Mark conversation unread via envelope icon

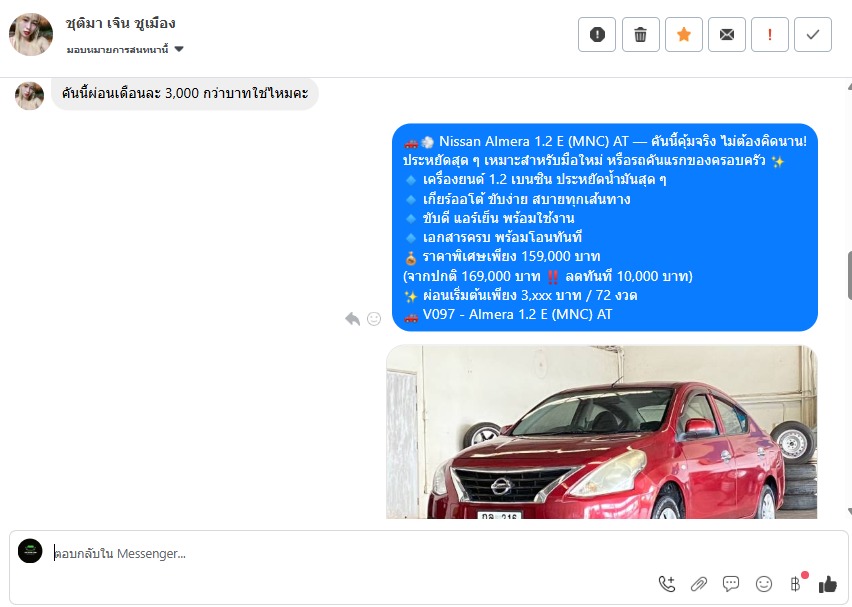tap(726, 35)
